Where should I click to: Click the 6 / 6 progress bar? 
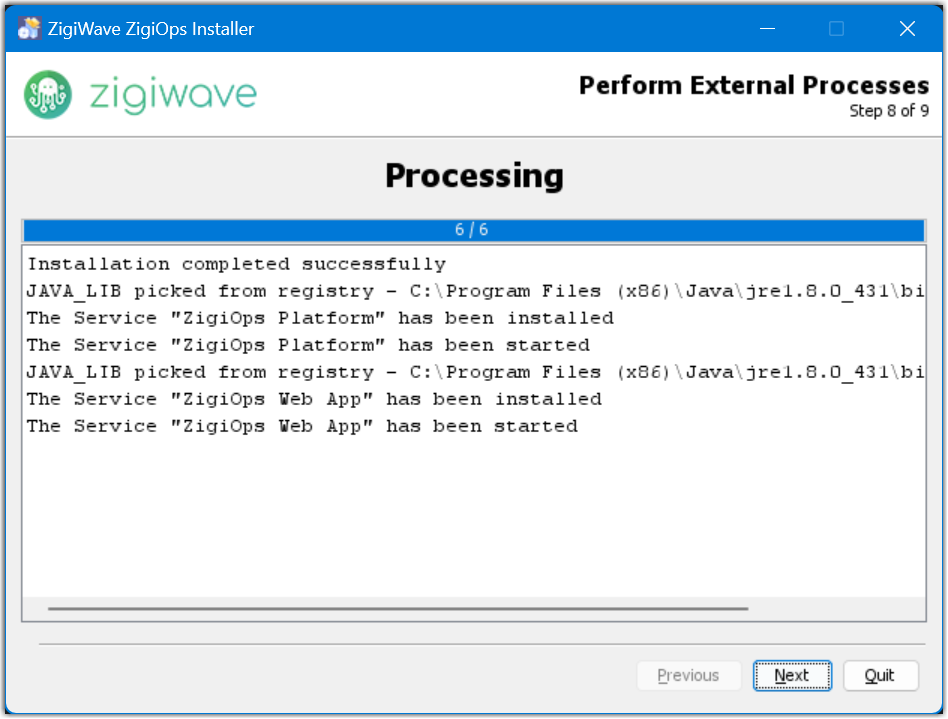[472, 230]
